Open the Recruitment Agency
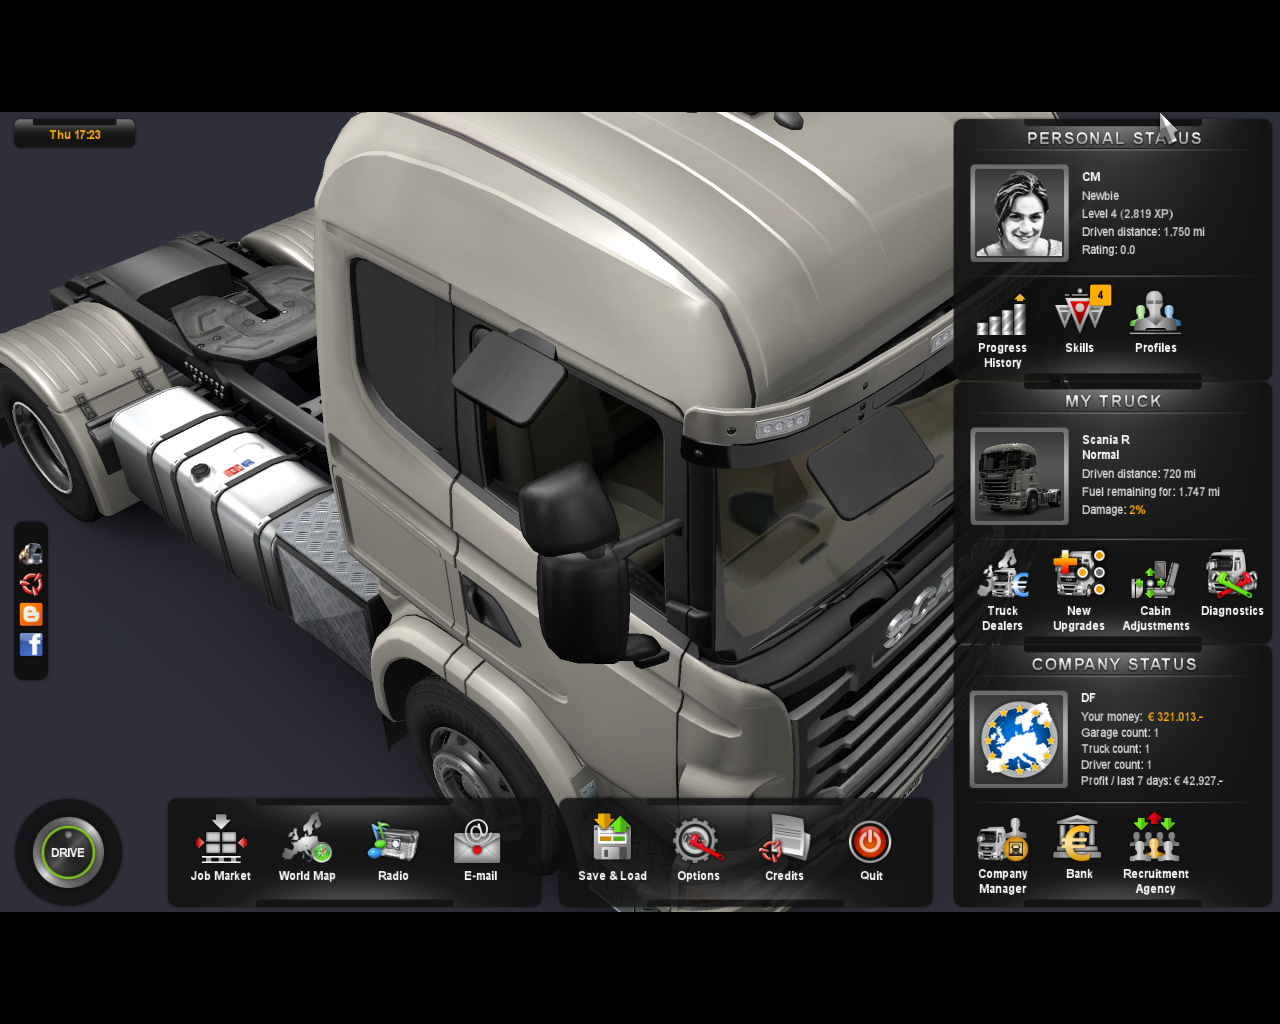The image size is (1280, 1024). point(1155,855)
